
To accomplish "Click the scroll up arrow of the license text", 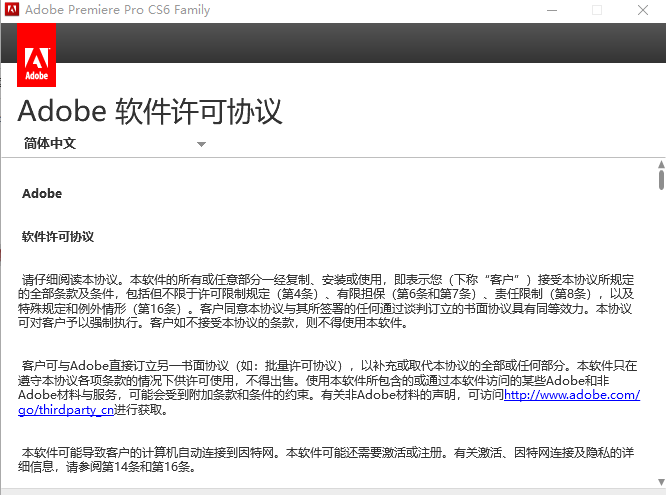I will [661, 164].
